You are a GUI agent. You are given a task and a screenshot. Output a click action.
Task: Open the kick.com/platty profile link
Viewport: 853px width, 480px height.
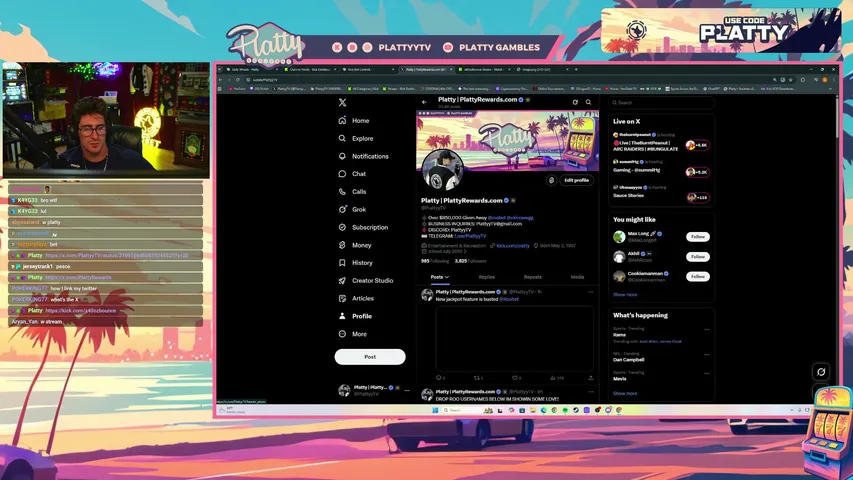[513, 246]
